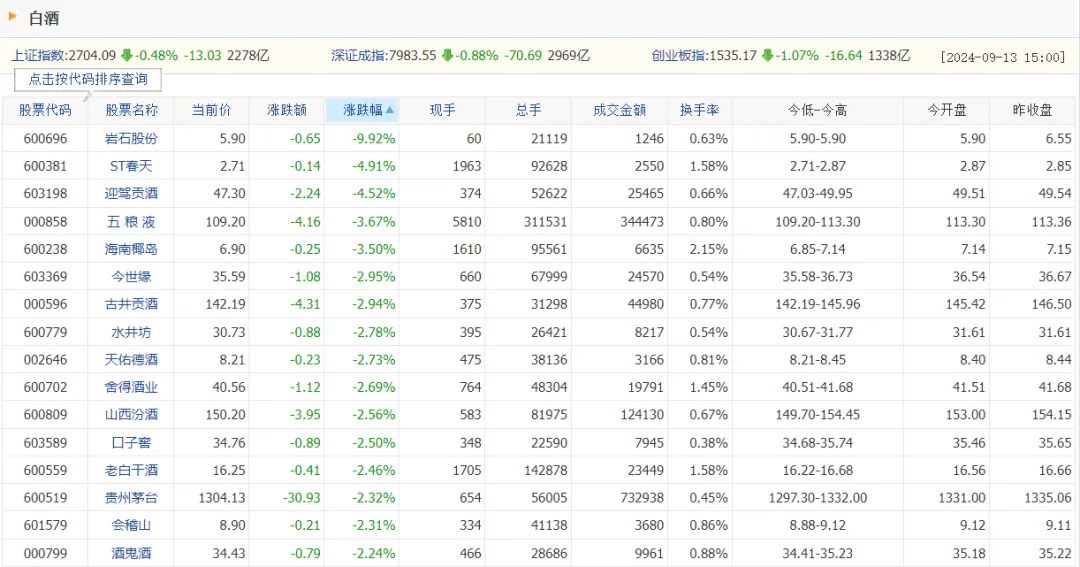Image resolution: width=1080 pixels, height=567 pixels.
Task: Click stock code 600696
Action: [45, 138]
